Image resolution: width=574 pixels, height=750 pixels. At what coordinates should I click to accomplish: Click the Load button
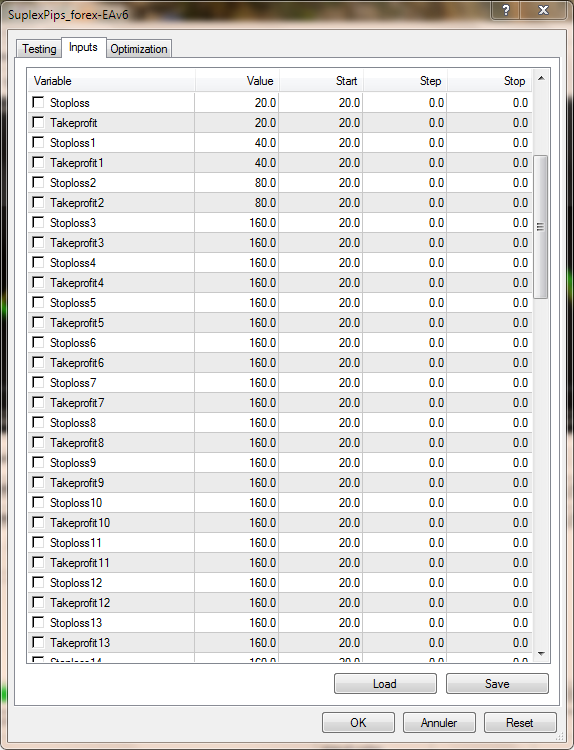385,684
